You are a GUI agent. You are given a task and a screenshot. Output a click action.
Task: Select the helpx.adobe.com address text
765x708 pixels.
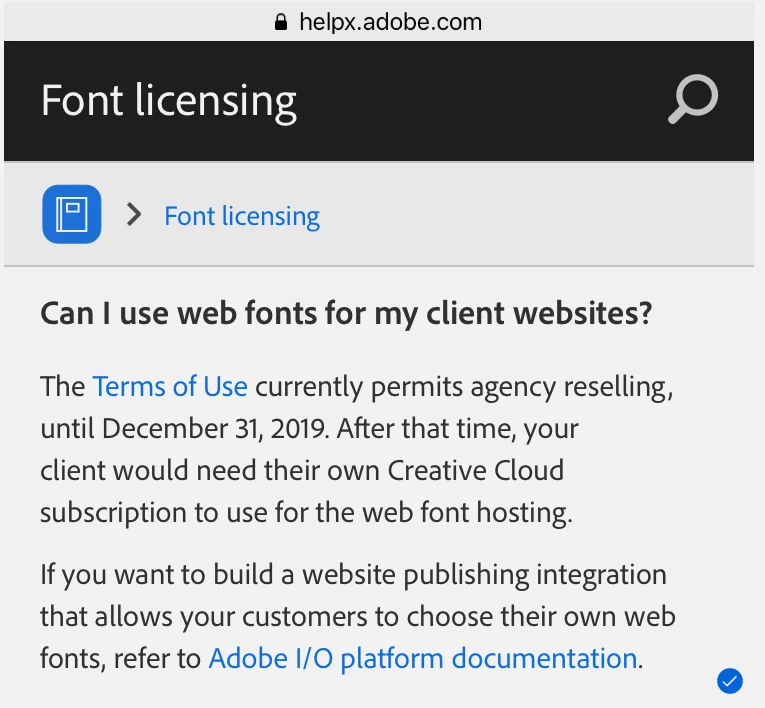coord(390,22)
